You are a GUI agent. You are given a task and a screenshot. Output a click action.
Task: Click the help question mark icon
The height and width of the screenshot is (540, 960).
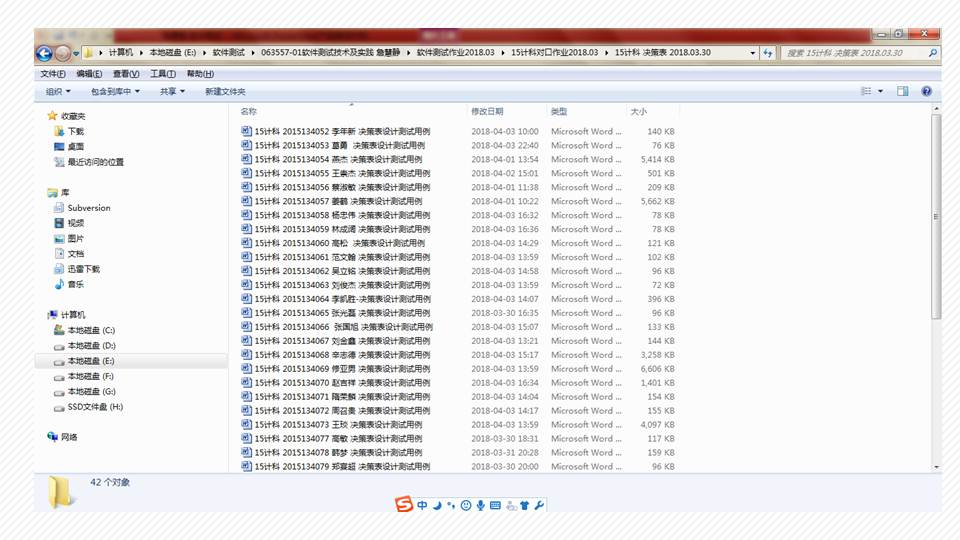926,91
